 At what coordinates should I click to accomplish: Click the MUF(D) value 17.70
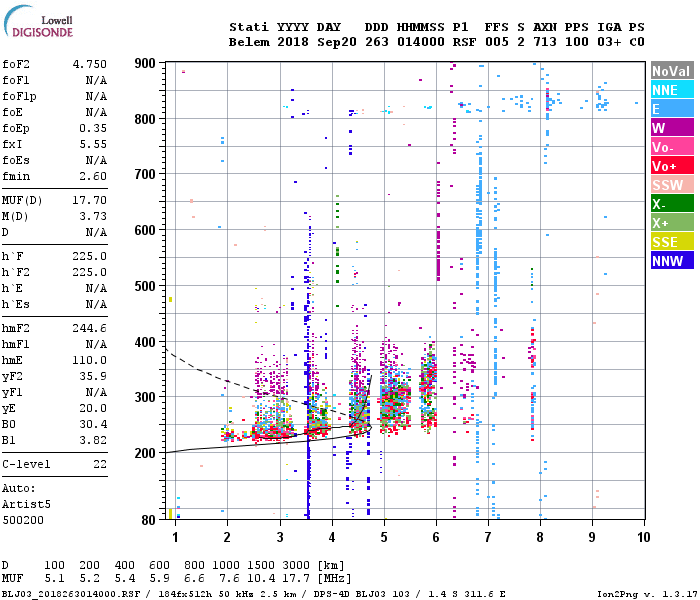[x=90, y=200]
